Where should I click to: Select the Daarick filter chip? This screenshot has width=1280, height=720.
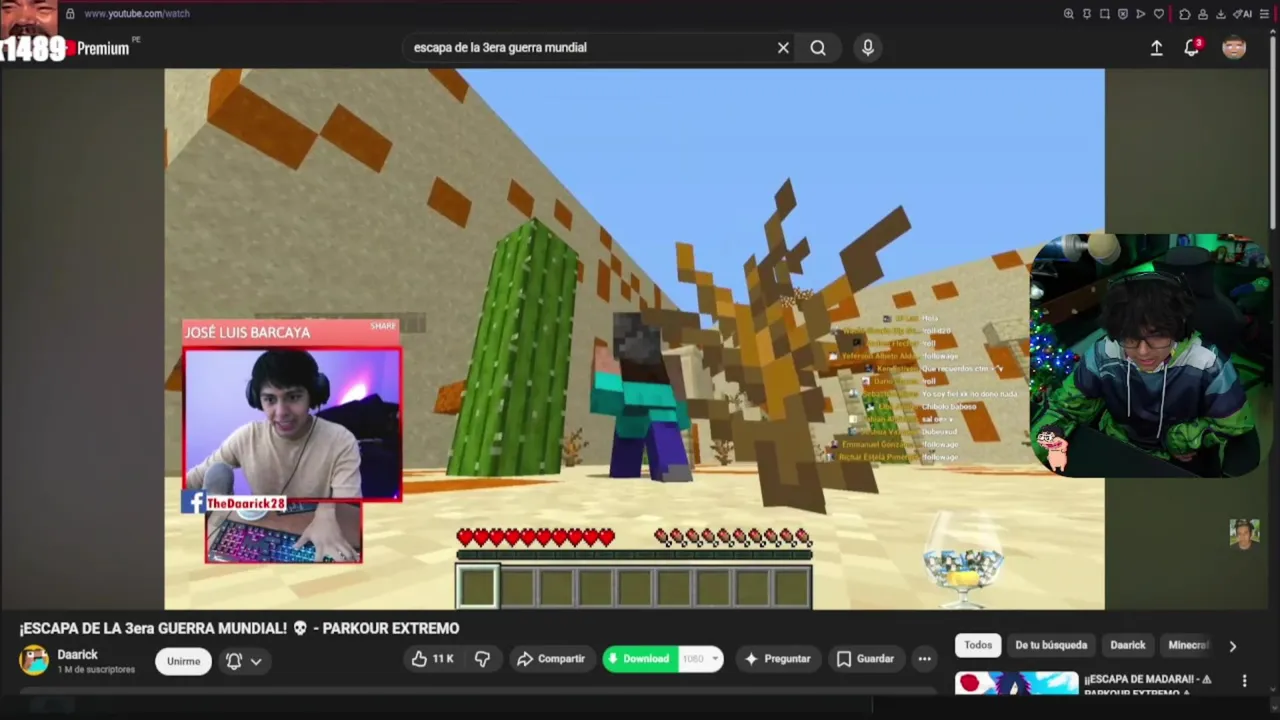(x=1128, y=645)
